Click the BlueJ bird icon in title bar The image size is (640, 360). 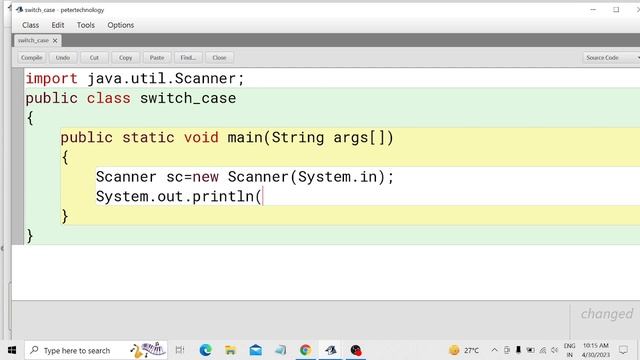click(x=19, y=9)
